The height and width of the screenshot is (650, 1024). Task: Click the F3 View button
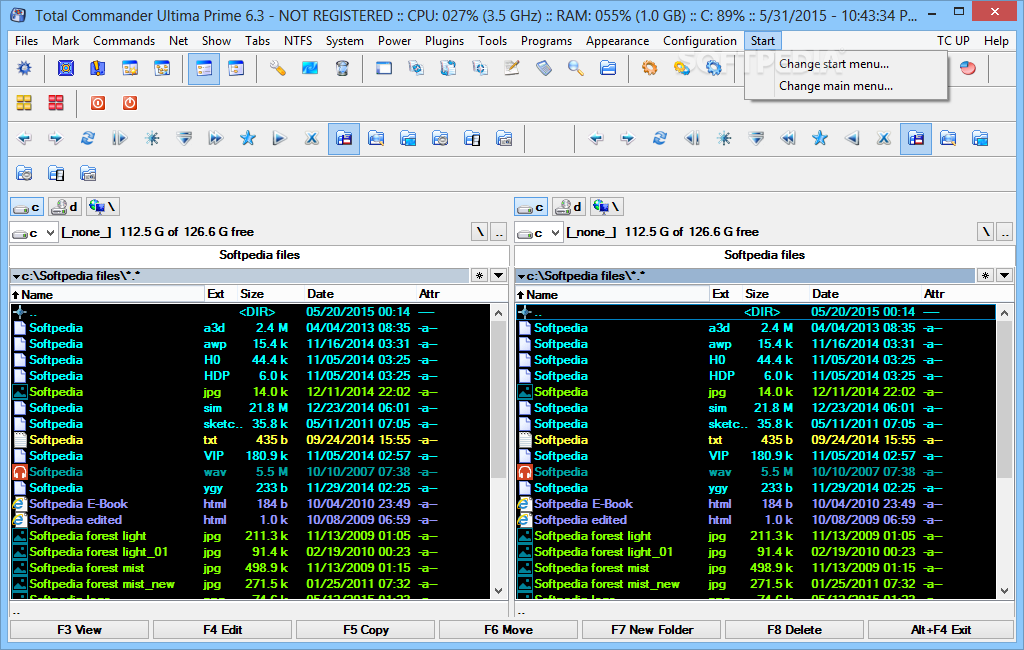click(x=80, y=630)
